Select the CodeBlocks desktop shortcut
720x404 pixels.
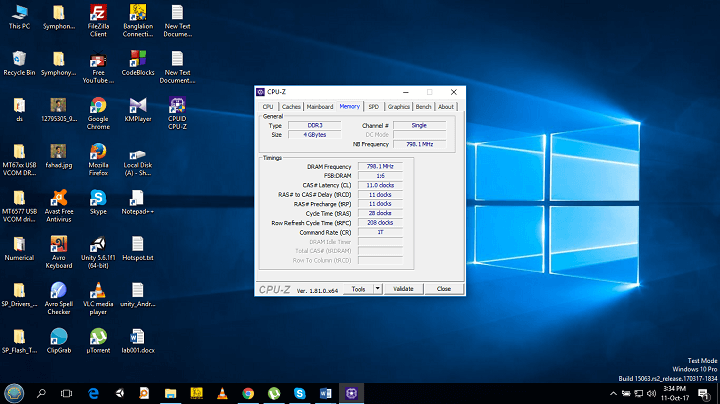[137, 58]
